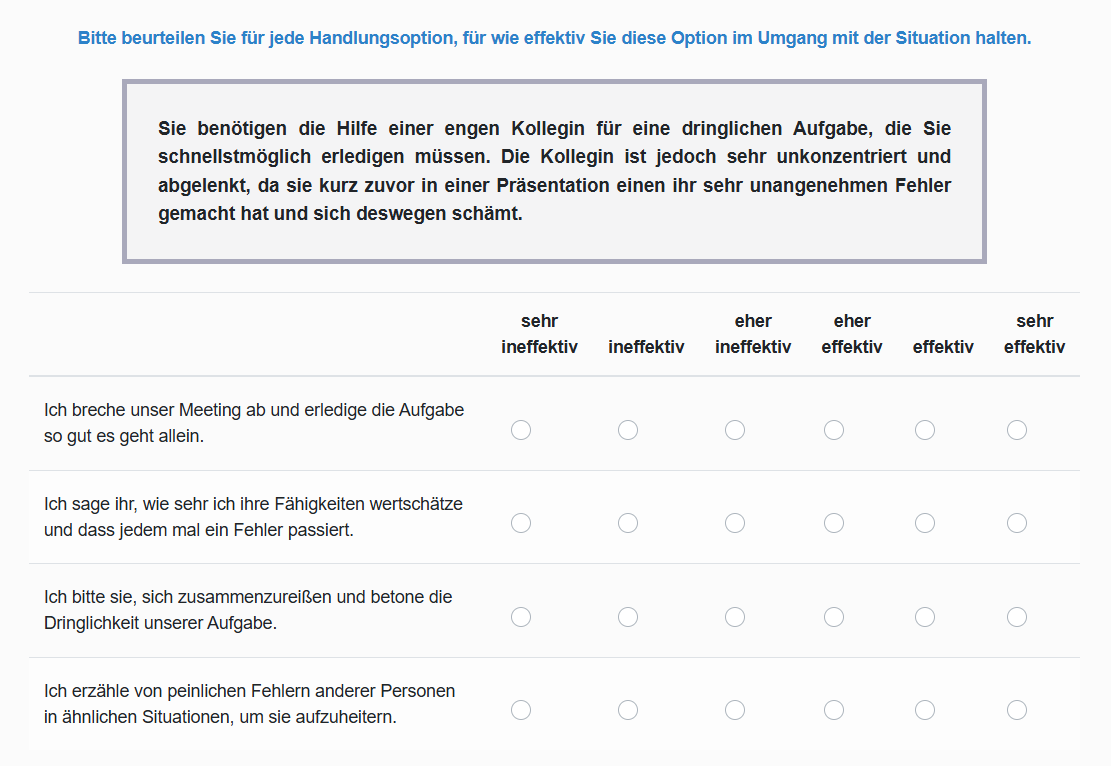Select sehr effektiv in the third row
Image resolution: width=1111 pixels, height=766 pixels.
(1016, 616)
